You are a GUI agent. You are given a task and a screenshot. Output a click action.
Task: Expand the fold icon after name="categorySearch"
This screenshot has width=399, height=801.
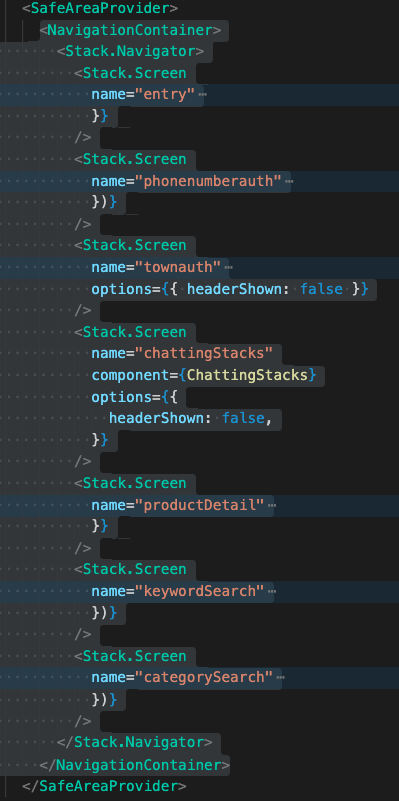coord(280,677)
